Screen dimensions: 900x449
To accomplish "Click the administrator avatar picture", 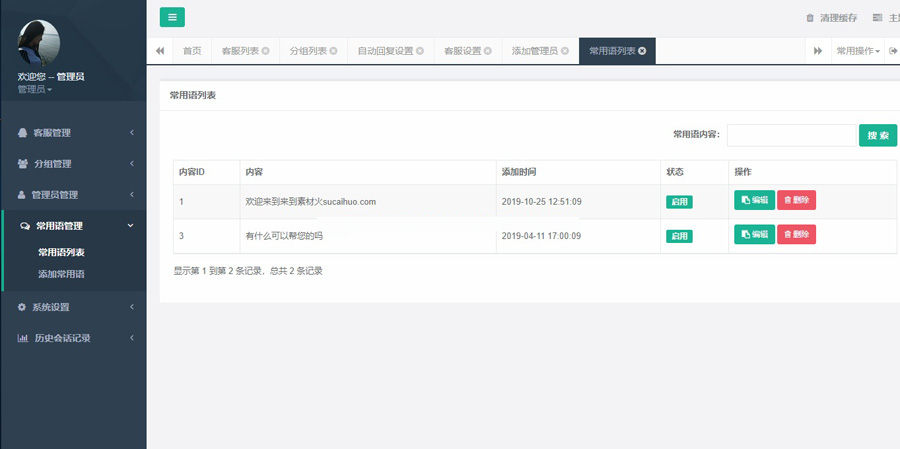I will (39, 43).
